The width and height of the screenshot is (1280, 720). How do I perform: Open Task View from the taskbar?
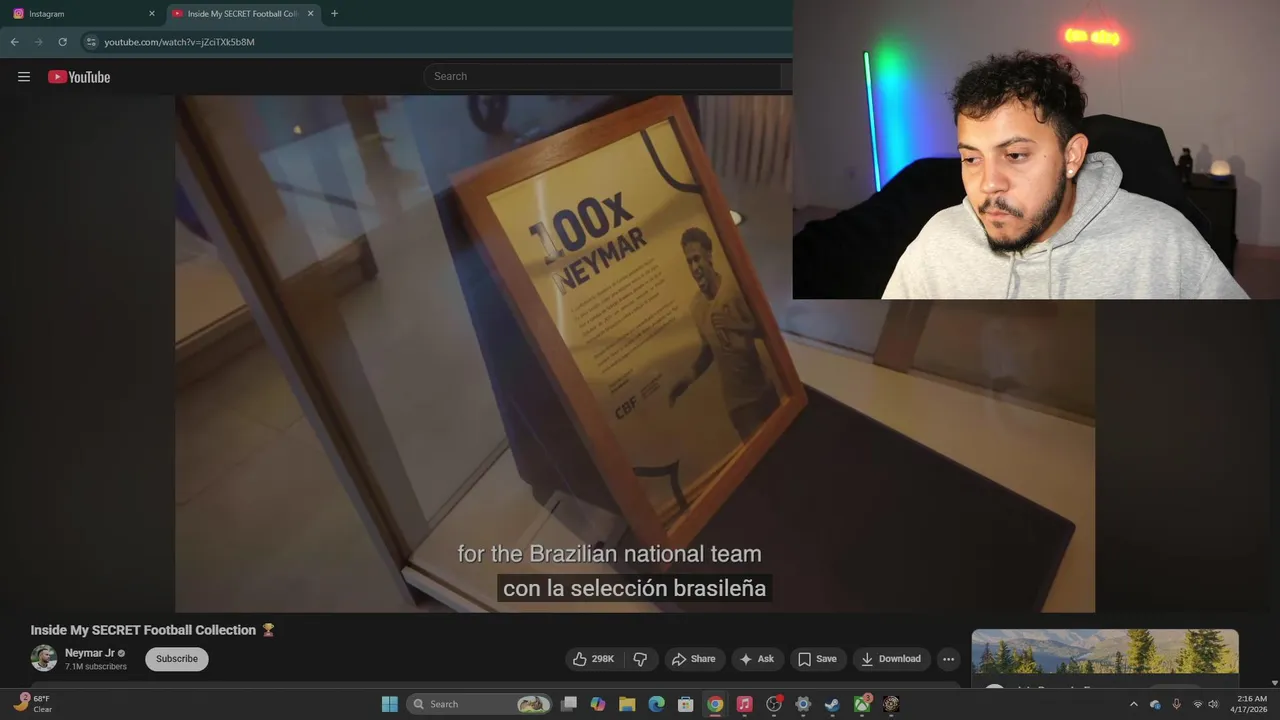[569, 704]
